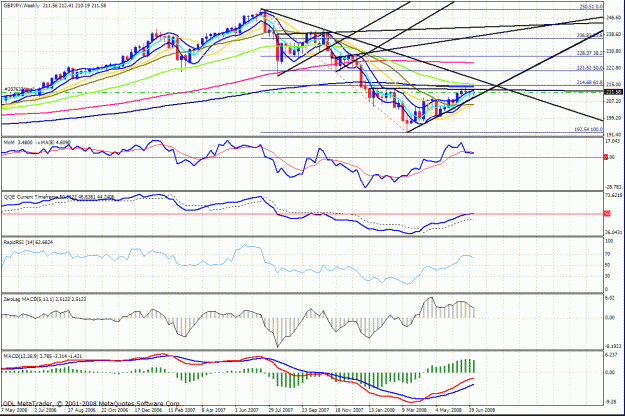Click the 17.043 MoM scale value
The image size is (625, 416).
pos(612,141)
